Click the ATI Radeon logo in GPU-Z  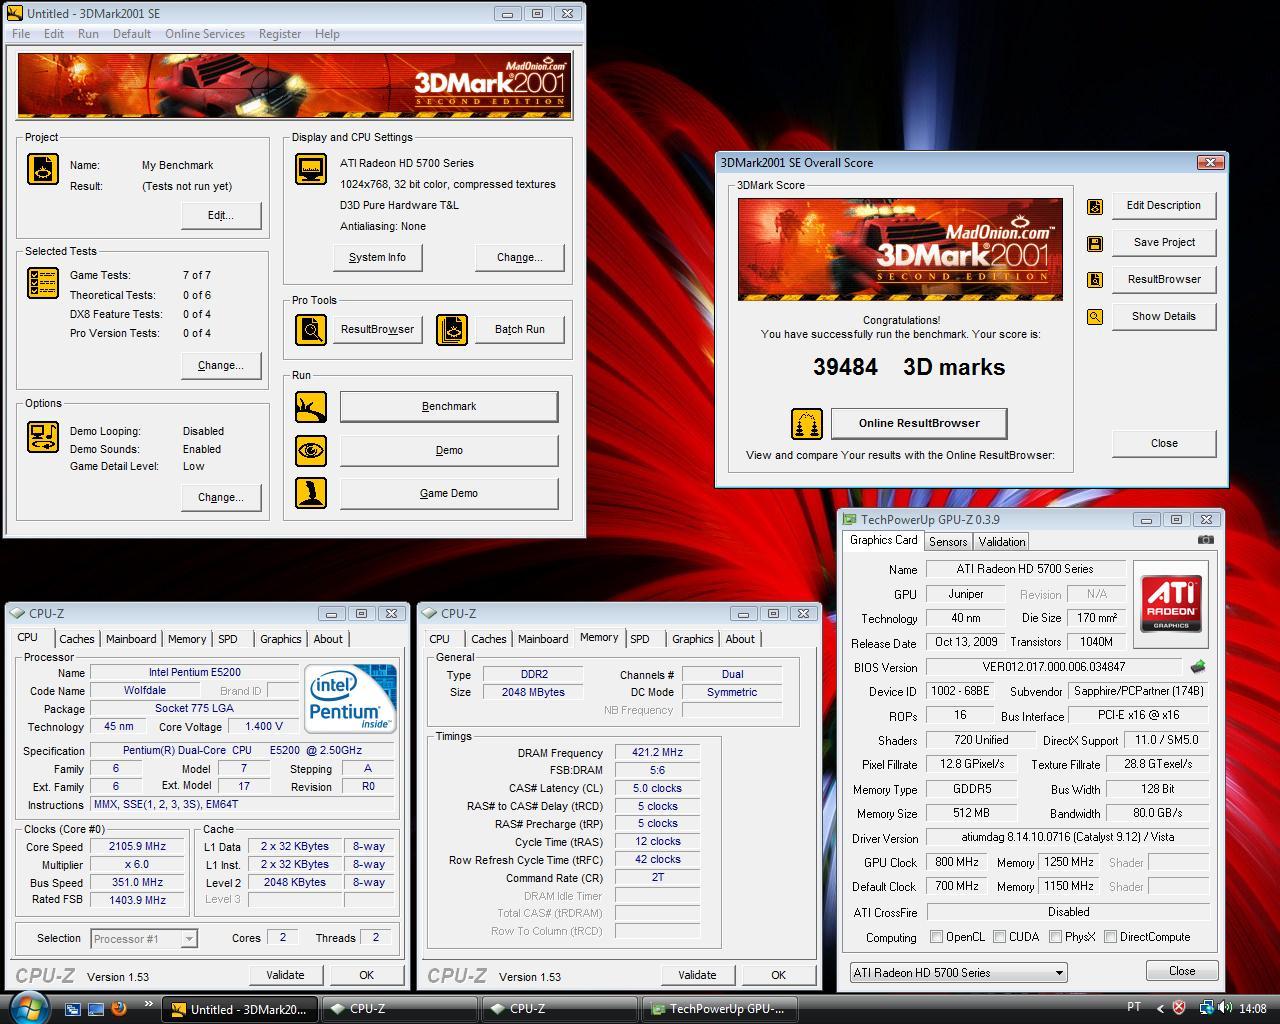click(x=1171, y=603)
